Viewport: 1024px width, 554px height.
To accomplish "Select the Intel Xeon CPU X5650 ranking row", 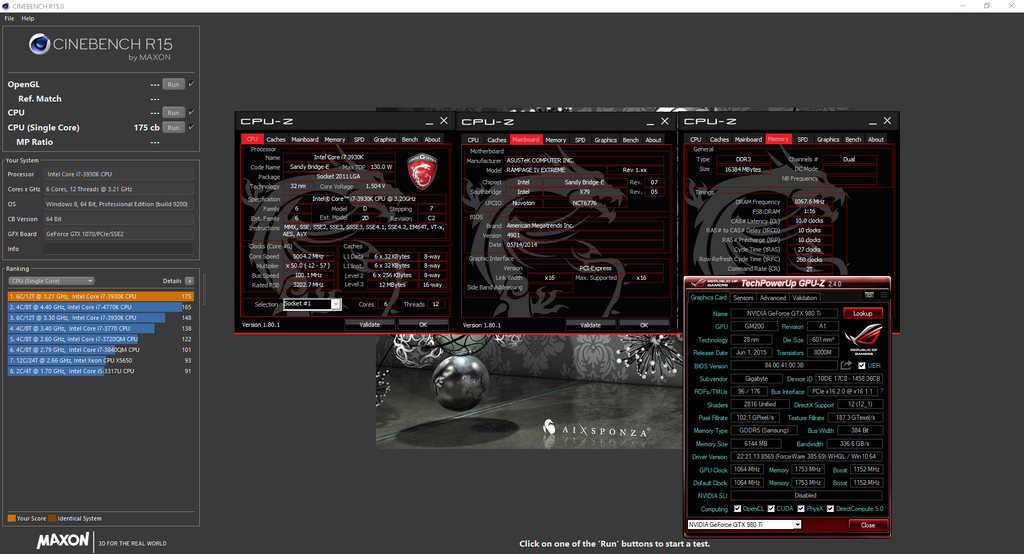I will [101, 361].
